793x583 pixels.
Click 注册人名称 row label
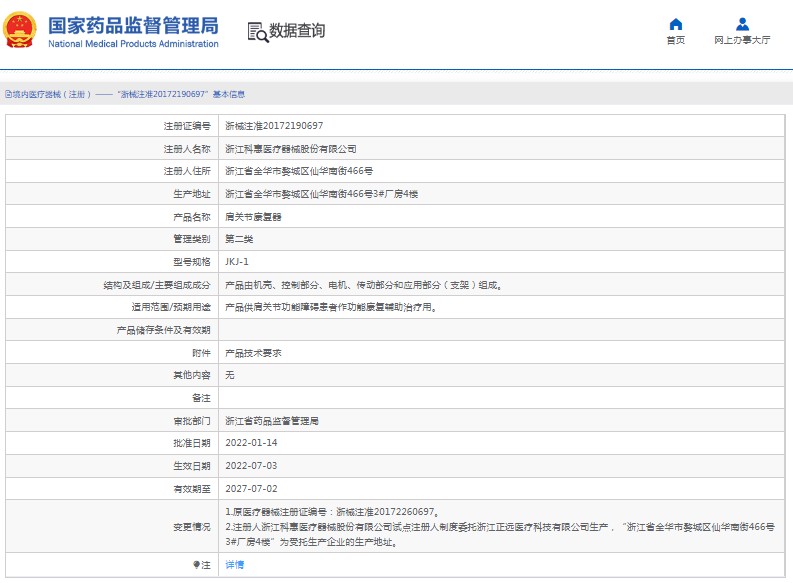(x=187, y=149)
